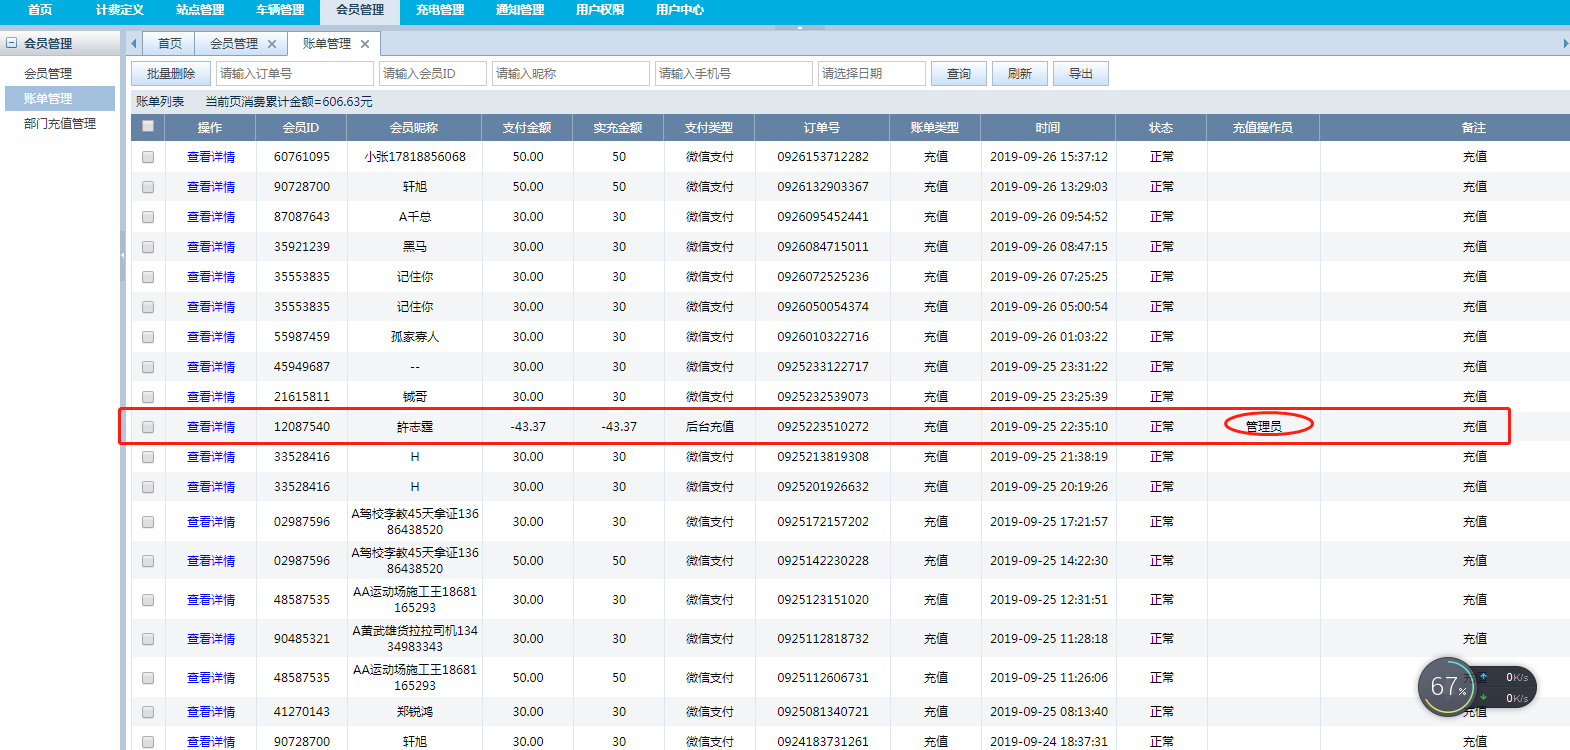Image resolution: width=1570 pixels, height=750 pixels.
Task: Select checkbox for 许志强 row
Action: coord(148,427)
